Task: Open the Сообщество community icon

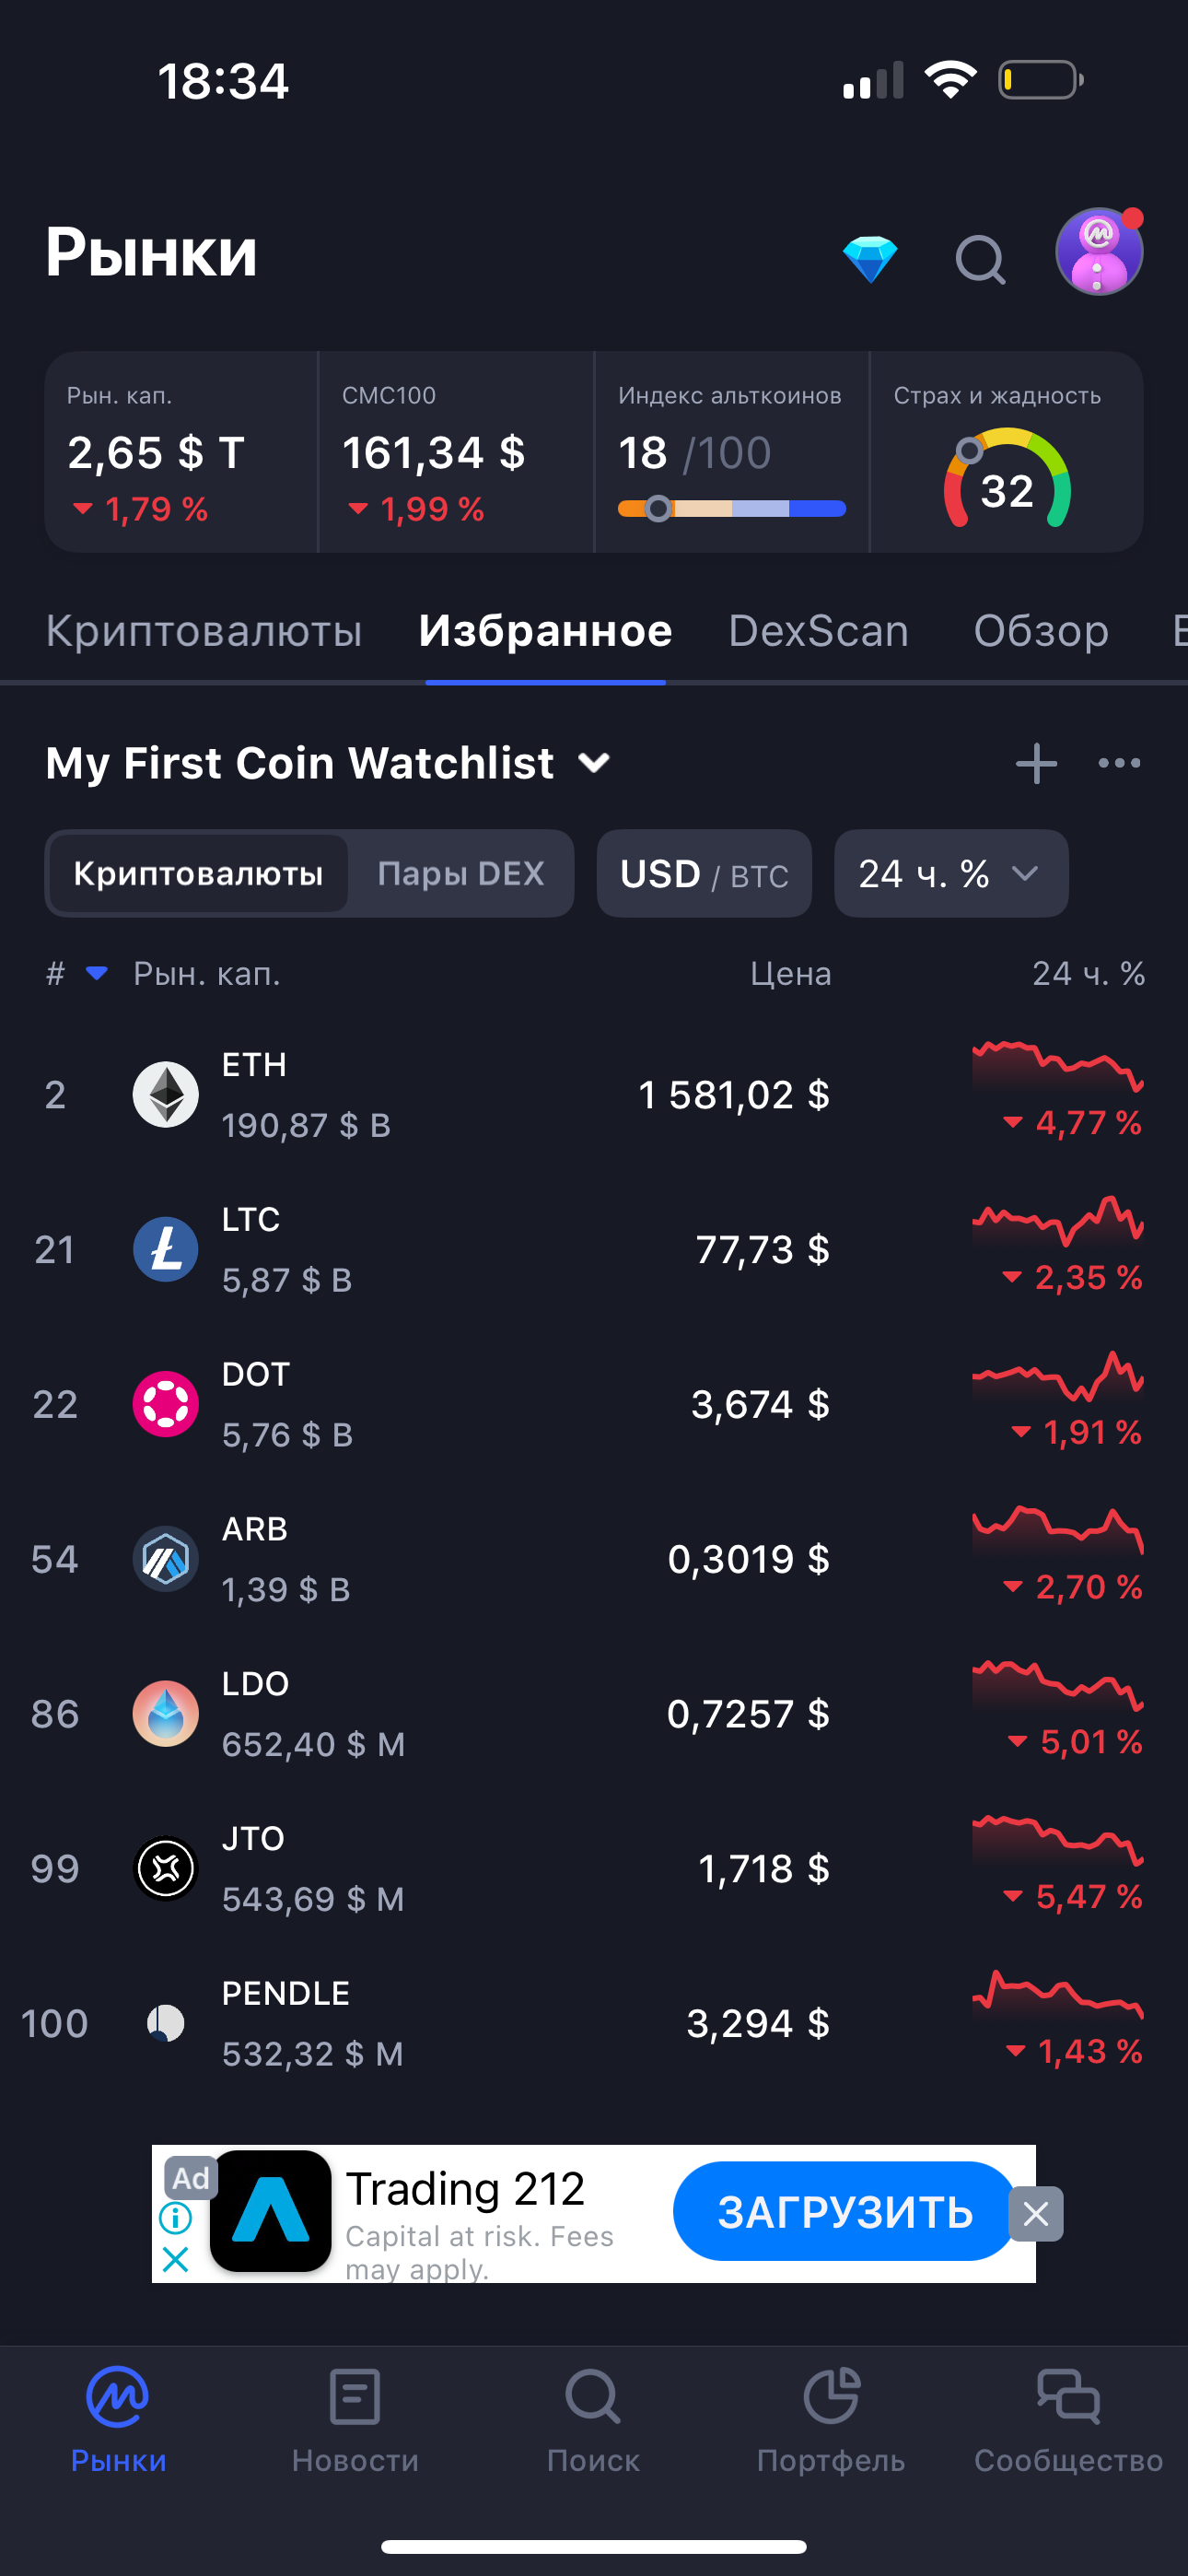Action: tap(1068, 2399)
